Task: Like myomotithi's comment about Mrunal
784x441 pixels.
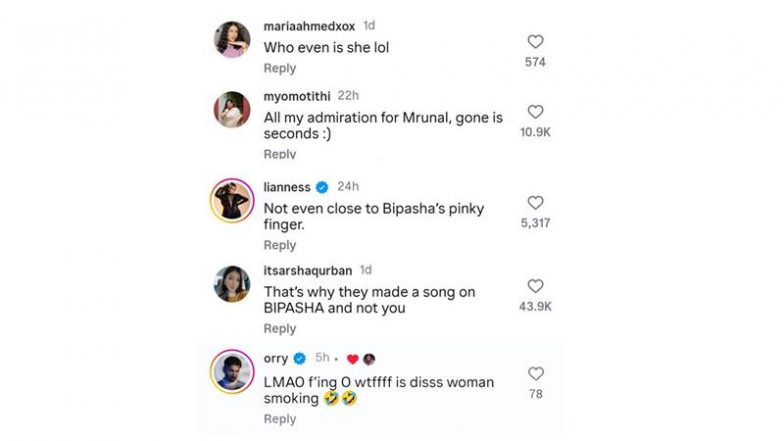Action: point(536,112)
